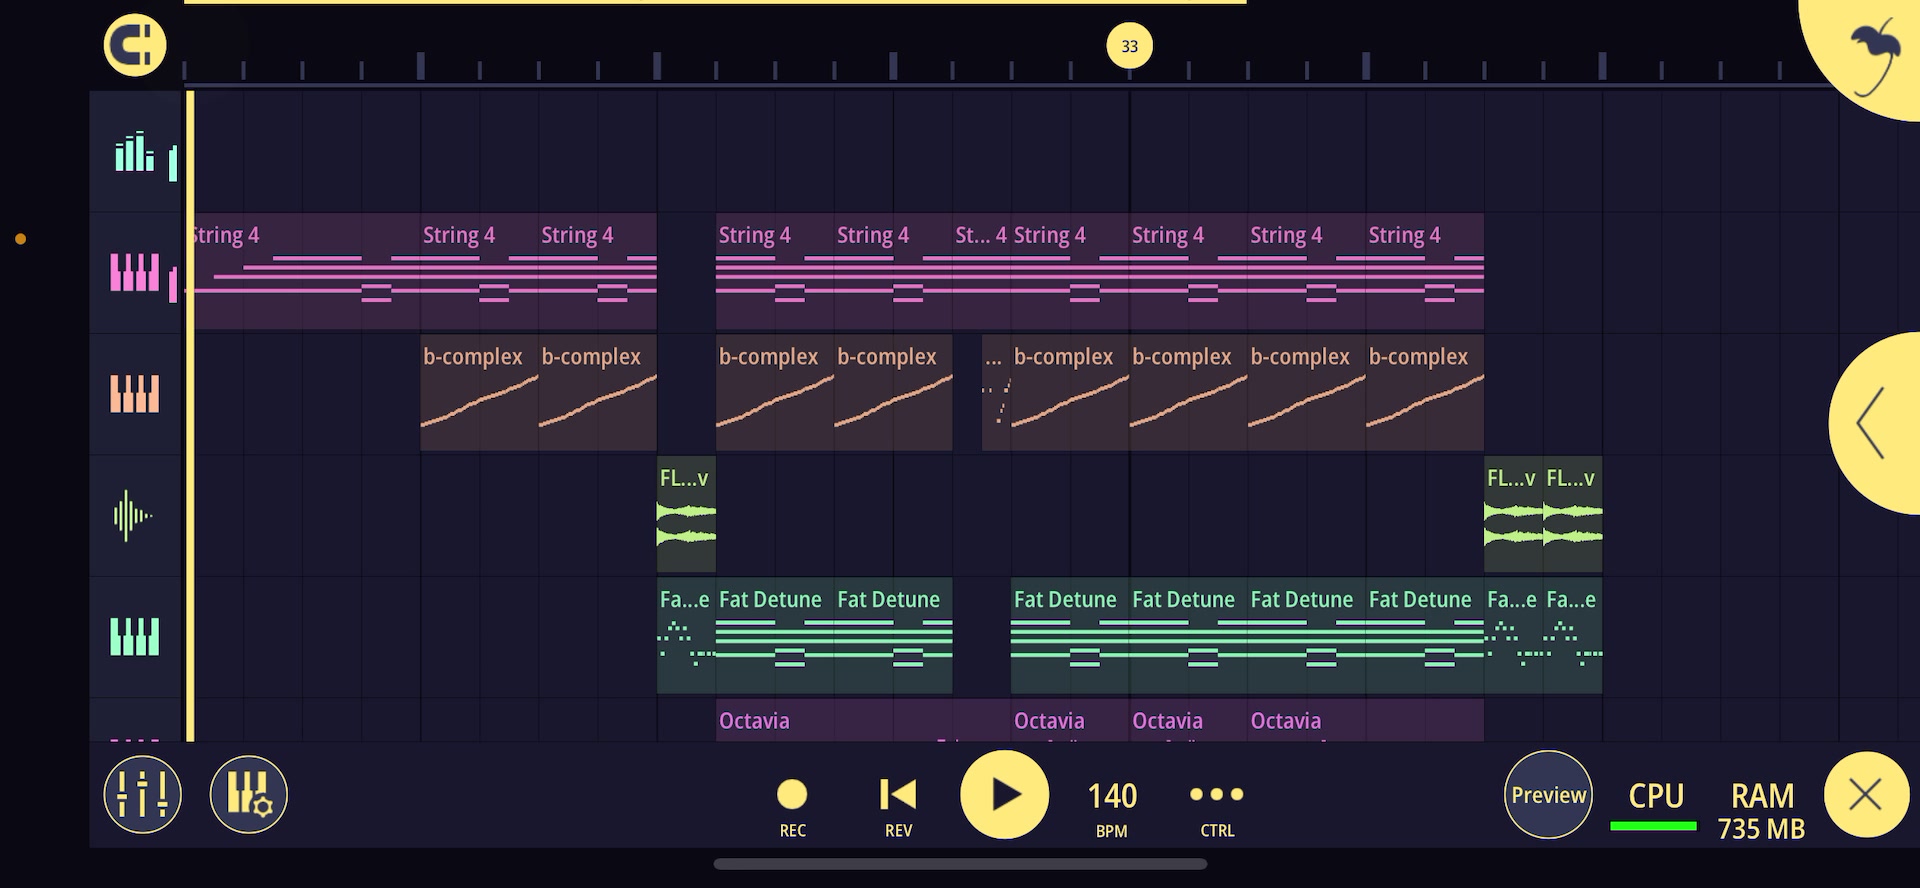The width and height of the screenshot is (1920, 888).
Task: Open the mixer with the faders icon
Action: (x=143, y=795)
